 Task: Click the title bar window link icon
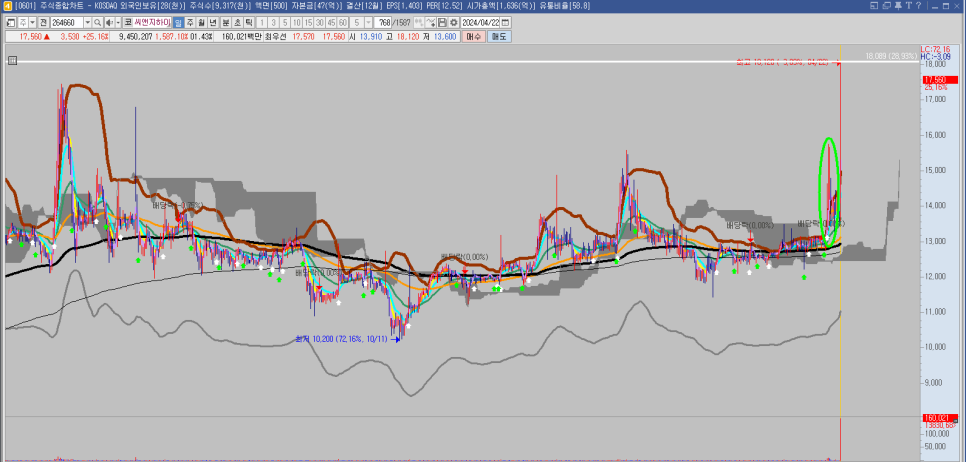[x=874, y=6]
